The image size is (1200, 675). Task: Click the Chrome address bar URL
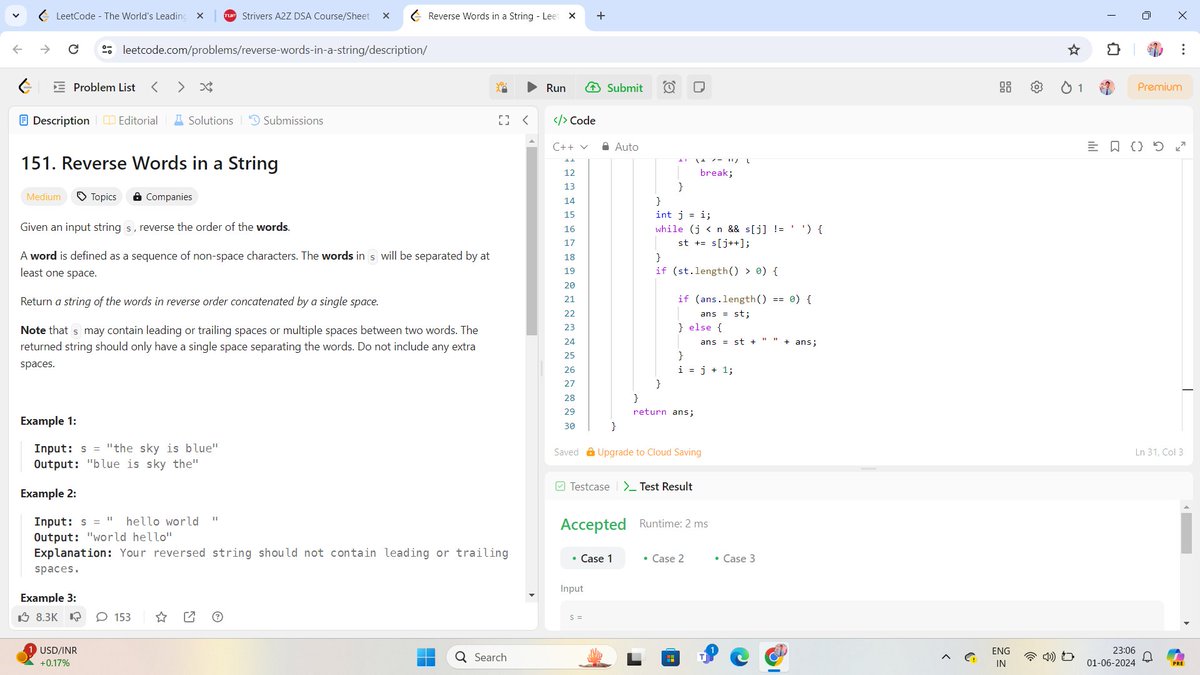(275, 50)
